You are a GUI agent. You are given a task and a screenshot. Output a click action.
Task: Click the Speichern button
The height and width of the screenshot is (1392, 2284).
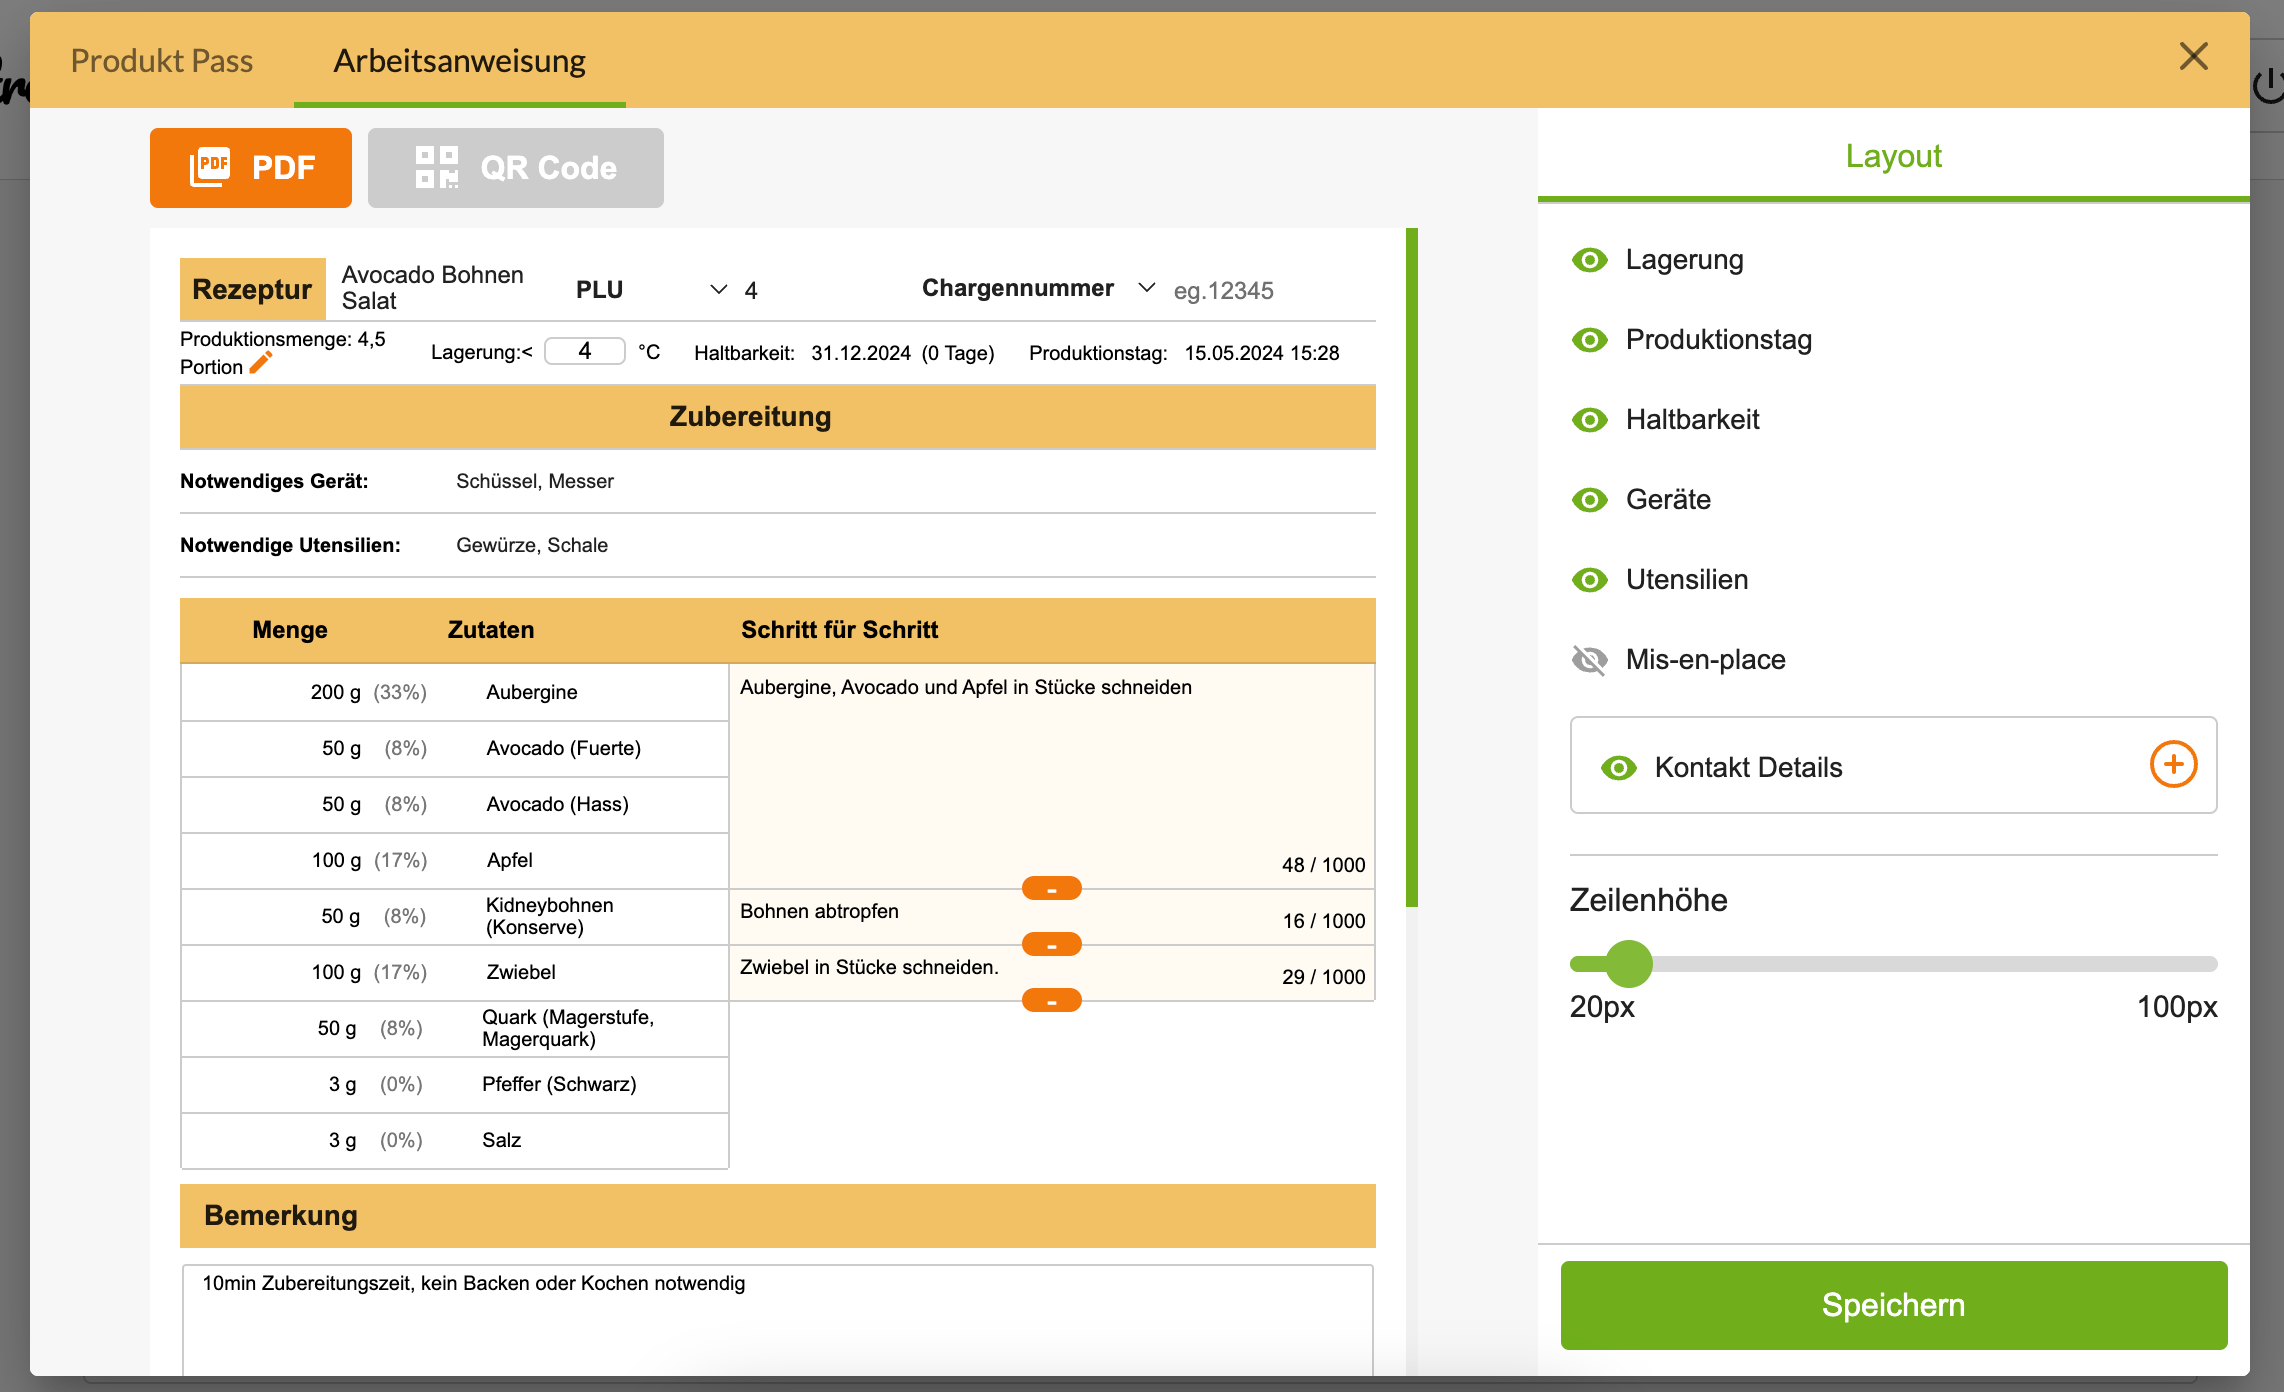point(1894,1305)
